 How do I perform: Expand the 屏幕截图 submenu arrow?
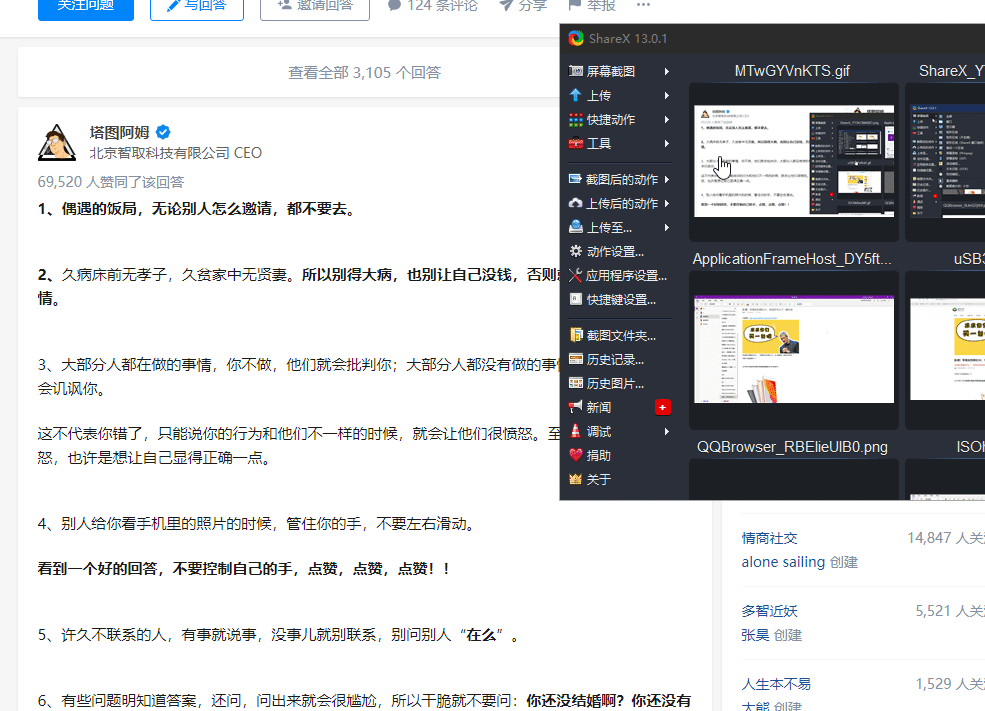[x=667, y=72]
